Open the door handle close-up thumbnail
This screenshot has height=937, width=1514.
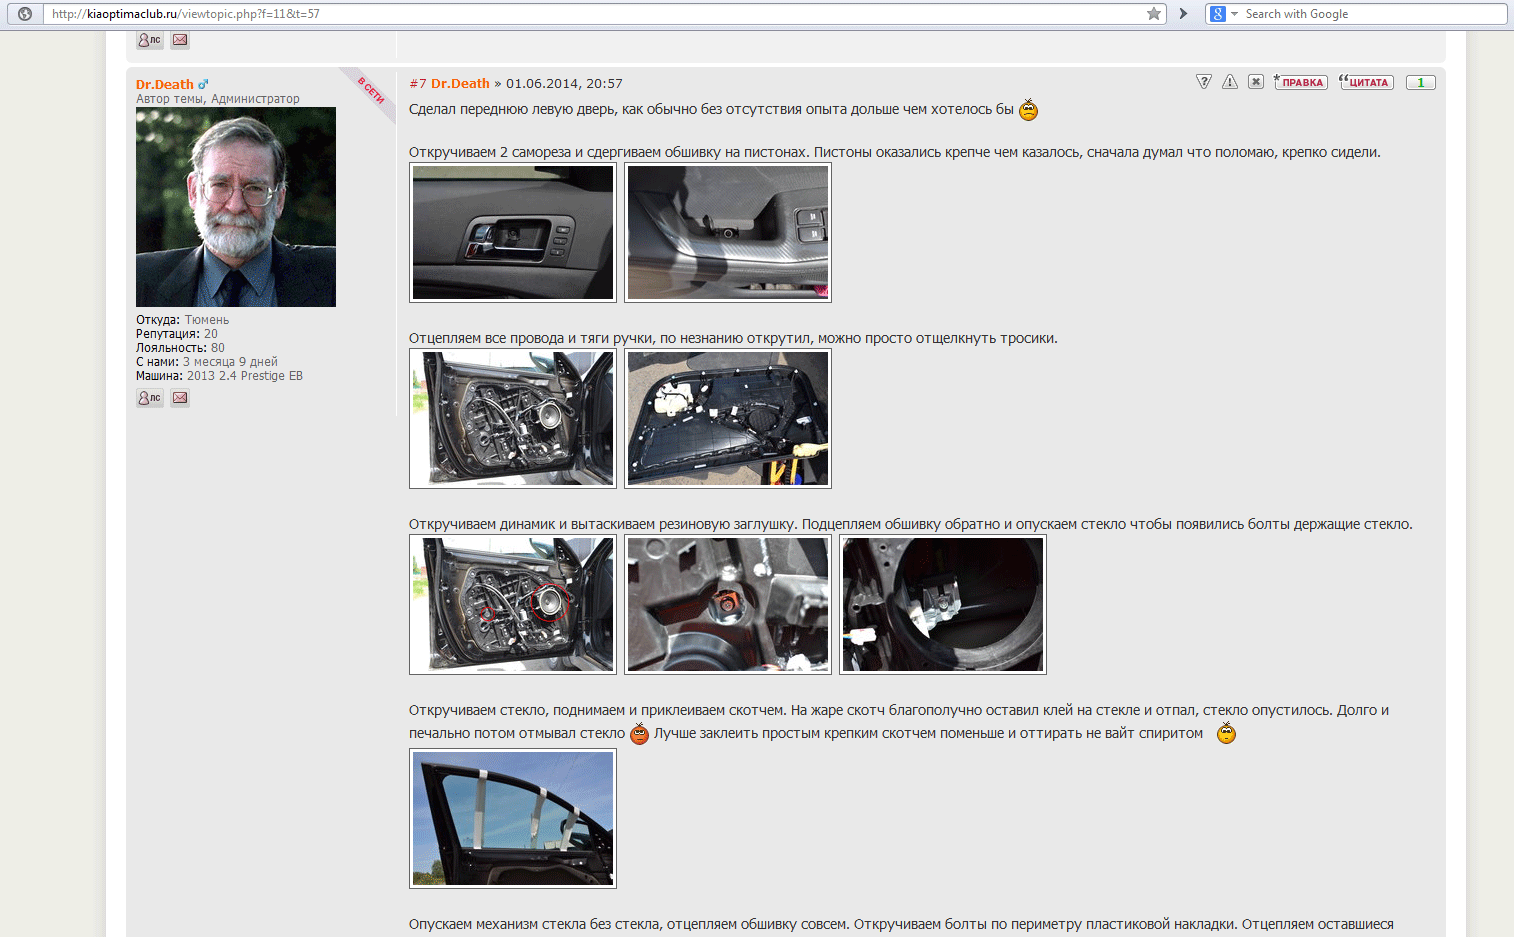click(513, 232)
